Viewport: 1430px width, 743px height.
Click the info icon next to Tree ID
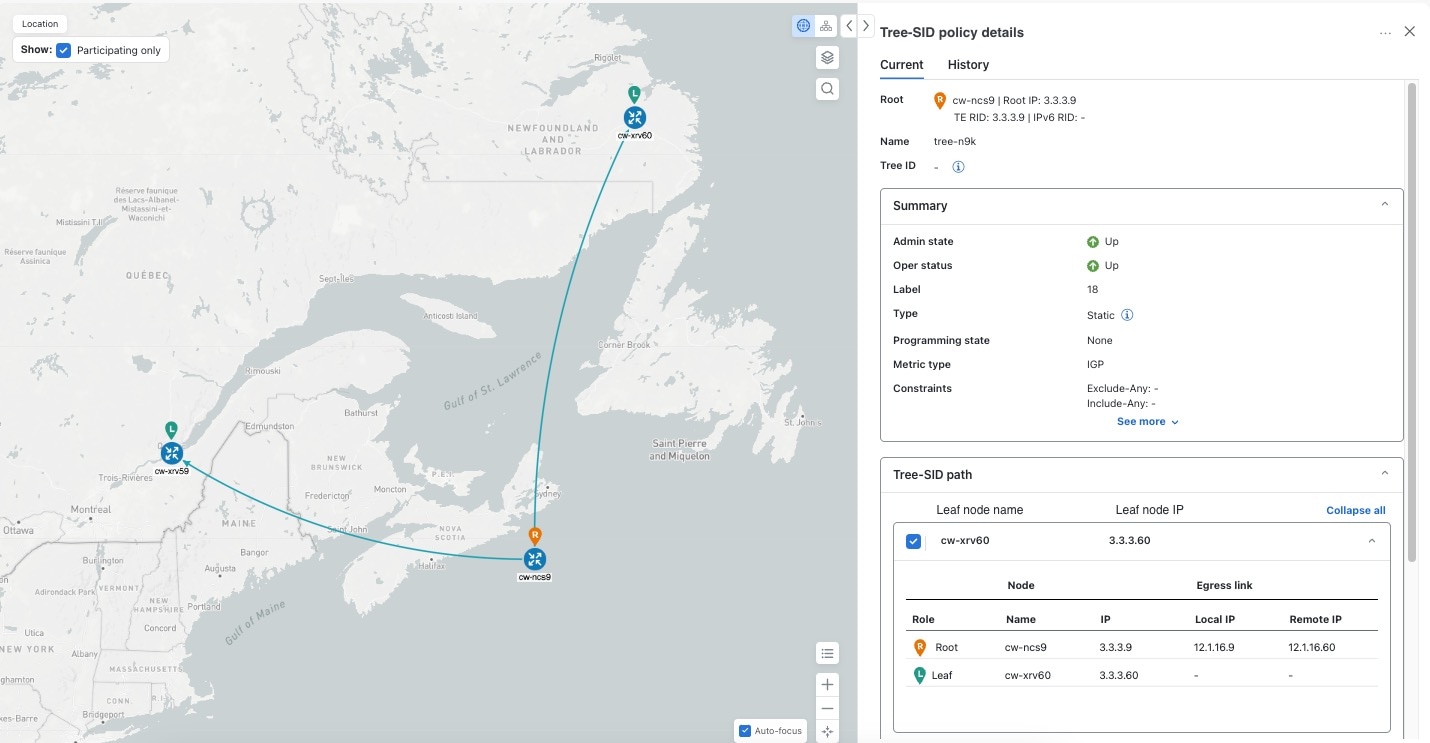click(x=958, y=167)
